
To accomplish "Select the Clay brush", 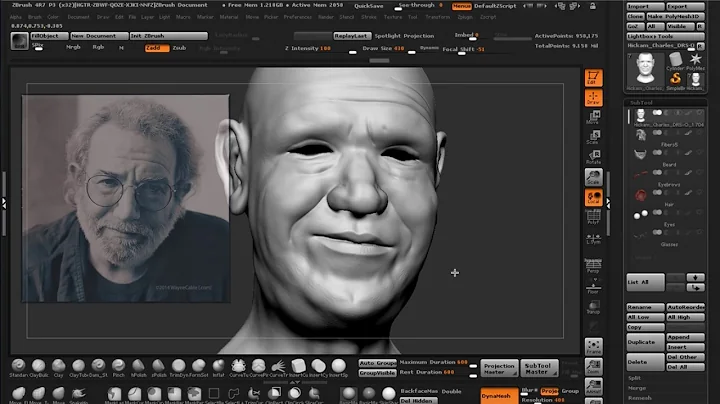I will tap(58, 368).
